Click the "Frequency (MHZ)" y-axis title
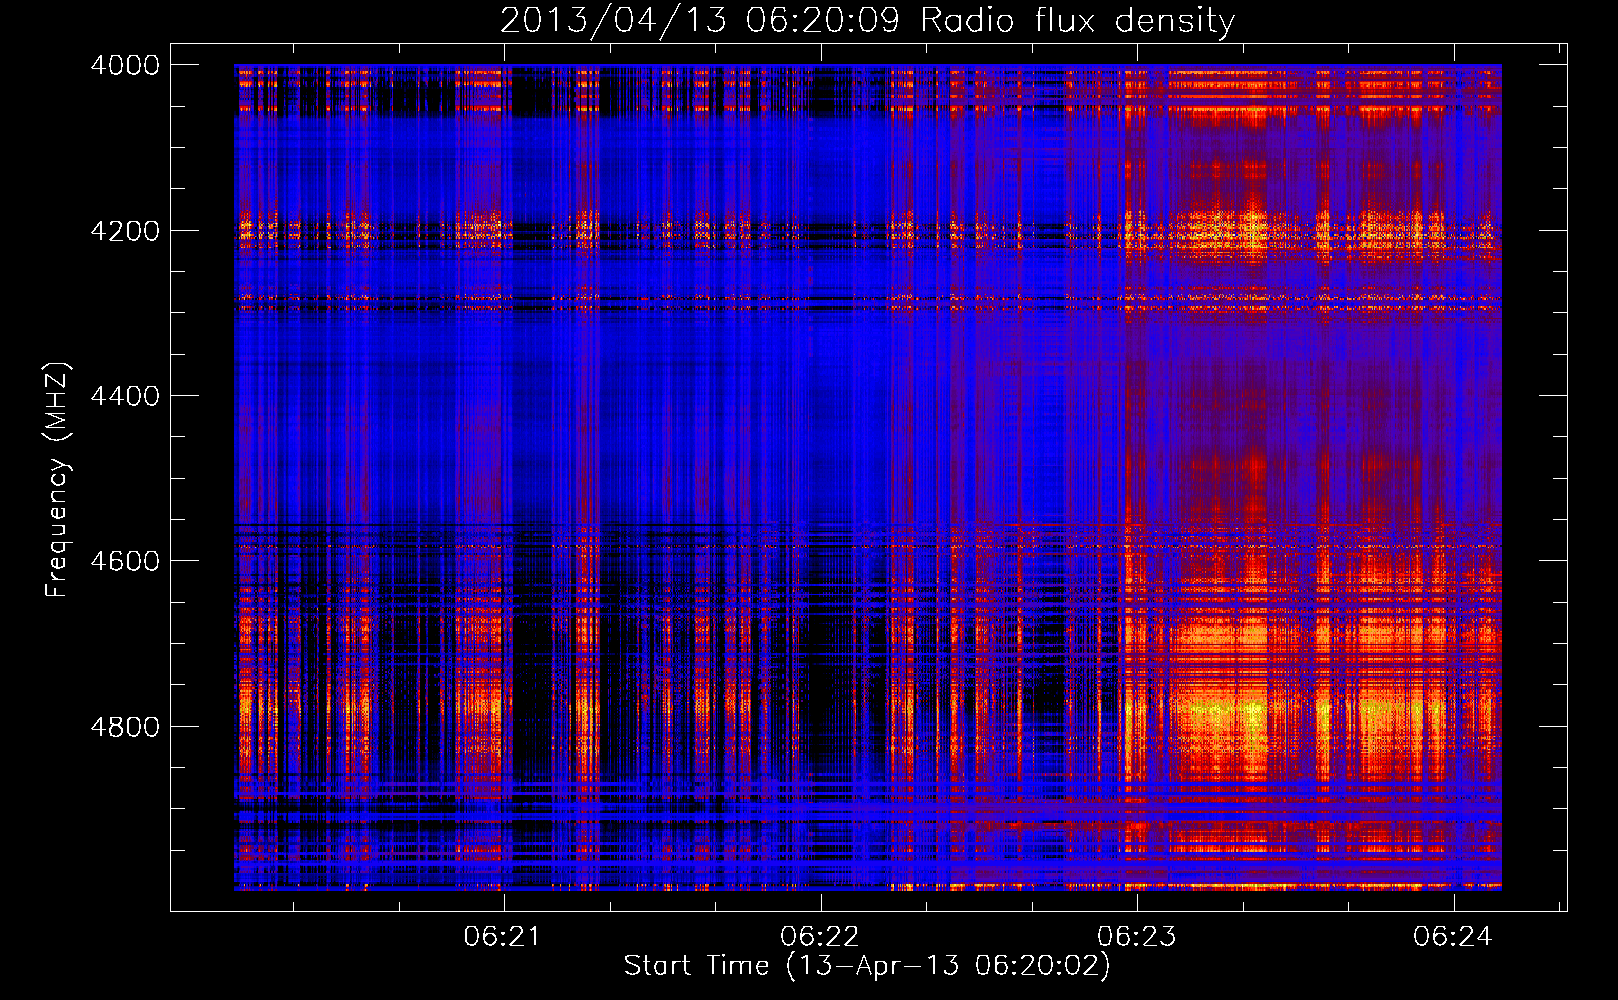Viewport: 1618px width, 1000px height. [x=57, y=480]
